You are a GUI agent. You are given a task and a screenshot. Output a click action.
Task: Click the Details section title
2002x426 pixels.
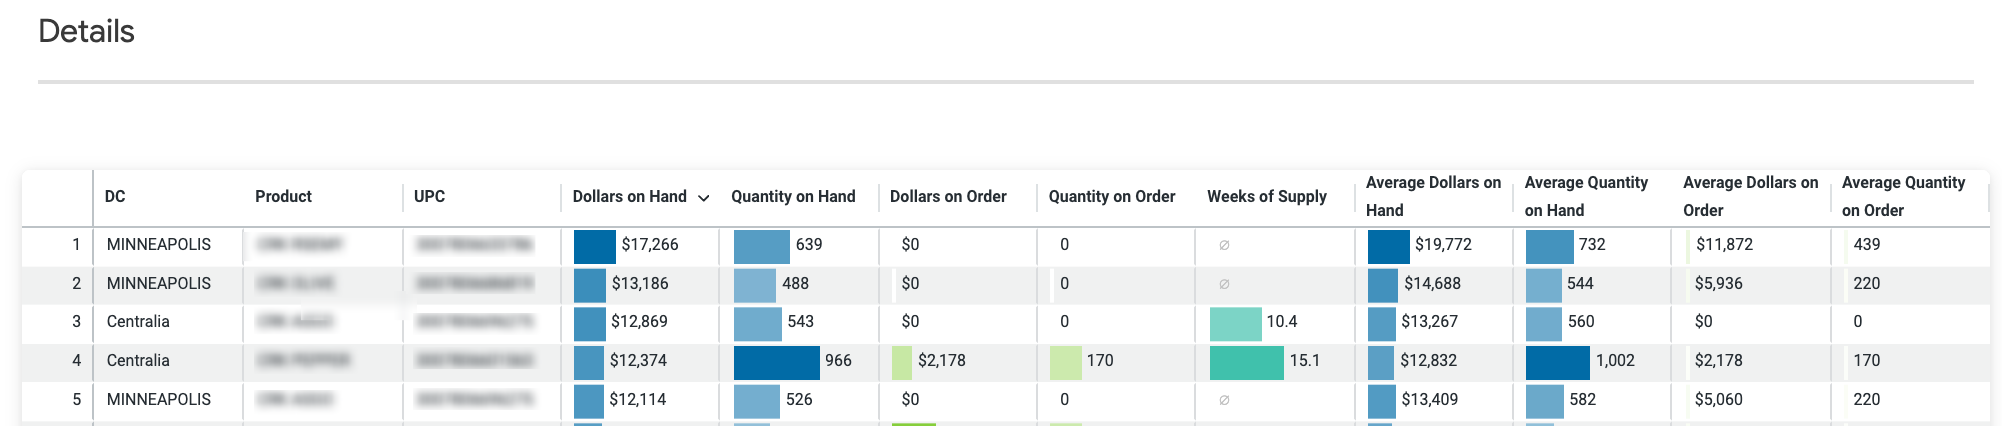86,31
